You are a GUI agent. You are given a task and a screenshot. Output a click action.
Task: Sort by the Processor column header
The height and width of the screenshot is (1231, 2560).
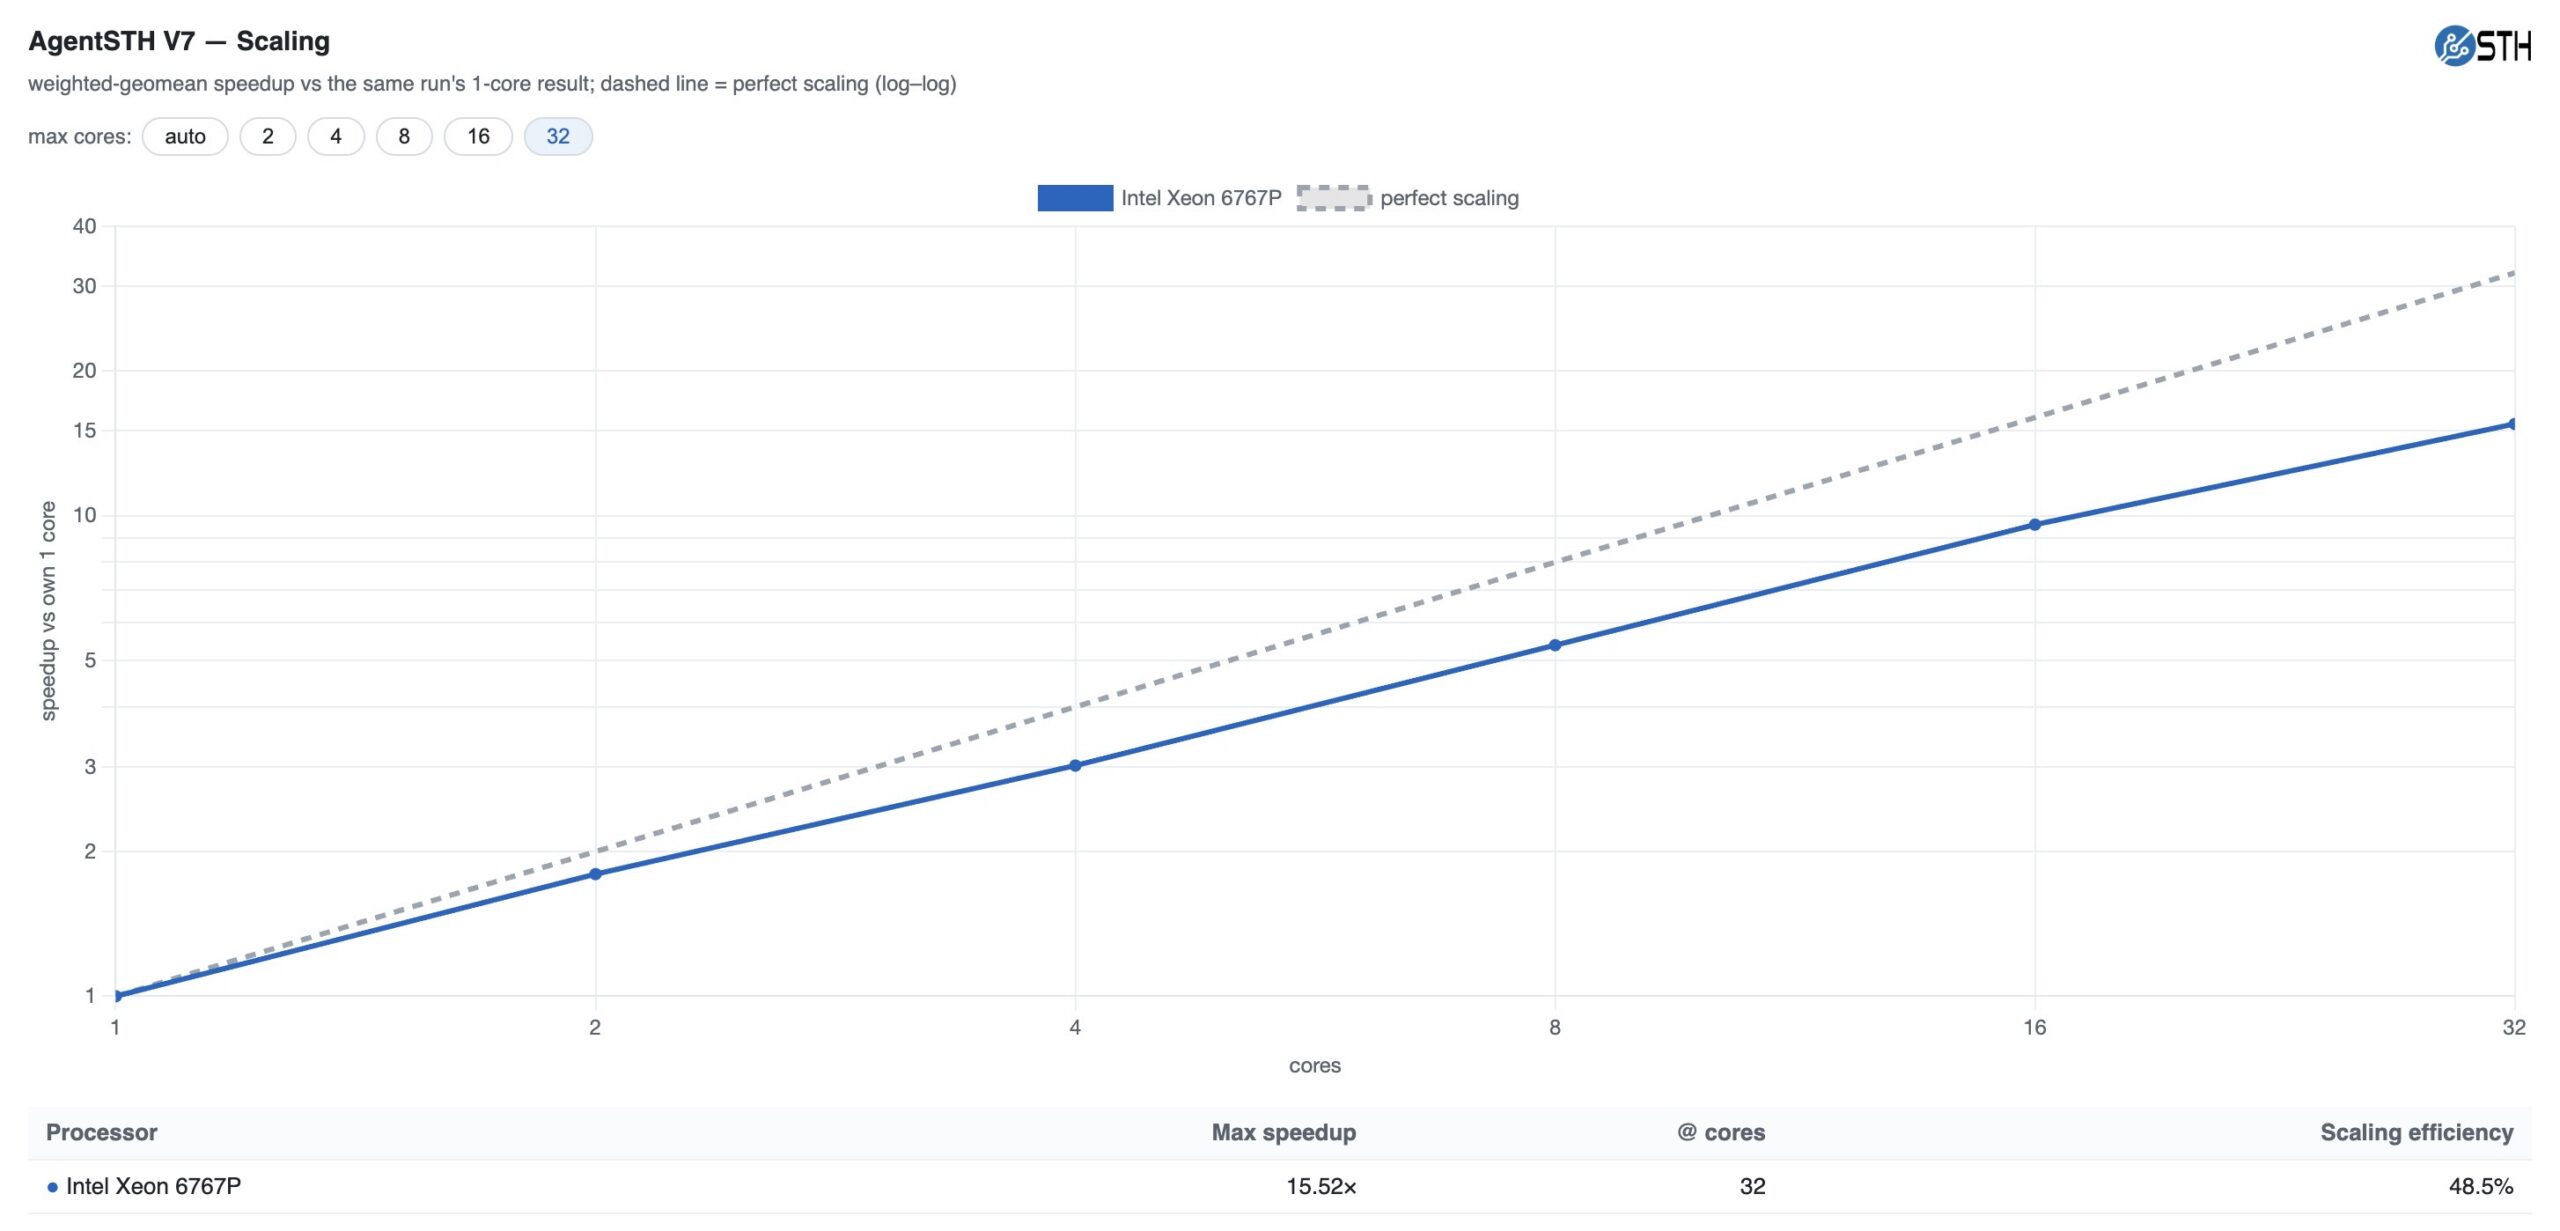pyautogui.click(x=102, y=1133)
